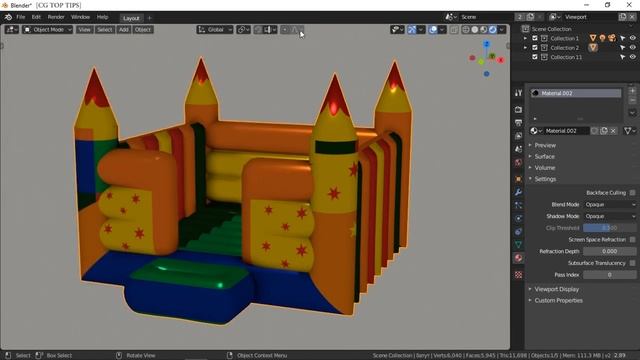Open the shading options dropdown arrow
This screenshot has height=360, width=640.
click(502, 29)
